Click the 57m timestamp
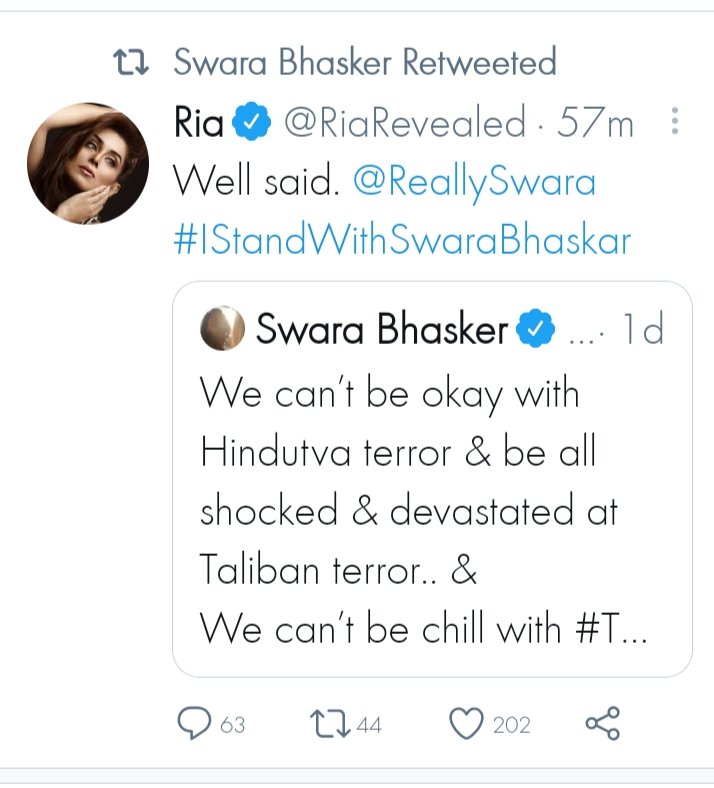Image resolution: width=714 pixels, height=788 pixels. pos(596,124)
